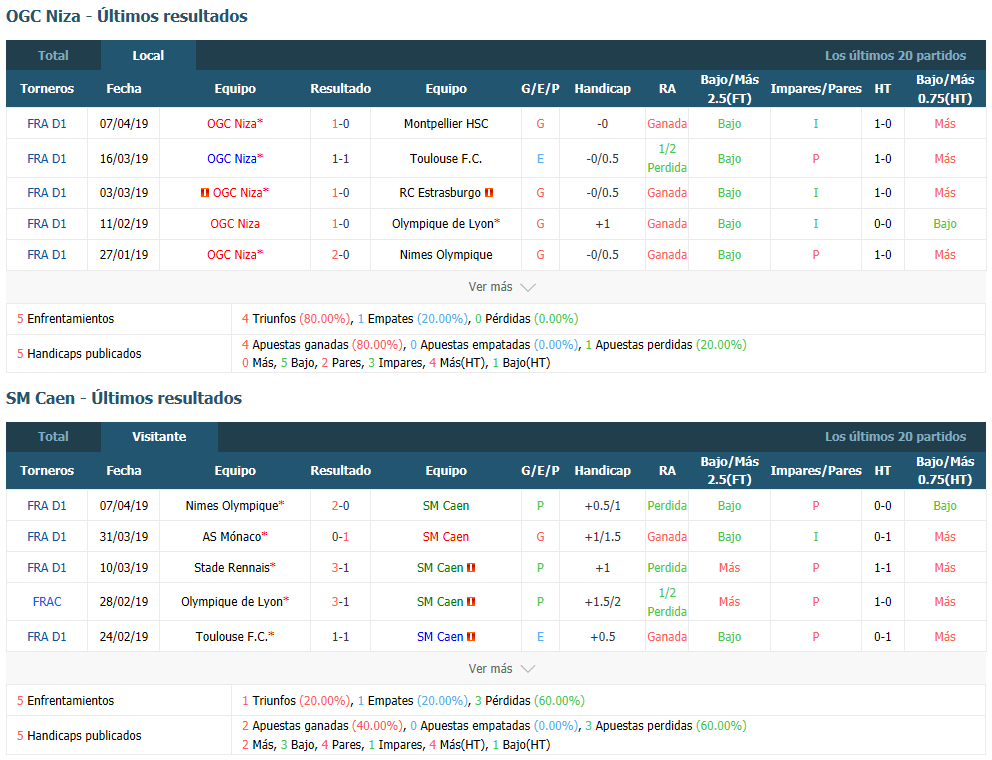Image resolution: width=992 pixels, height=760 pixels.
Task: Open Nimes Olympique link on 27/01/19 row
Action: point(446,254)
